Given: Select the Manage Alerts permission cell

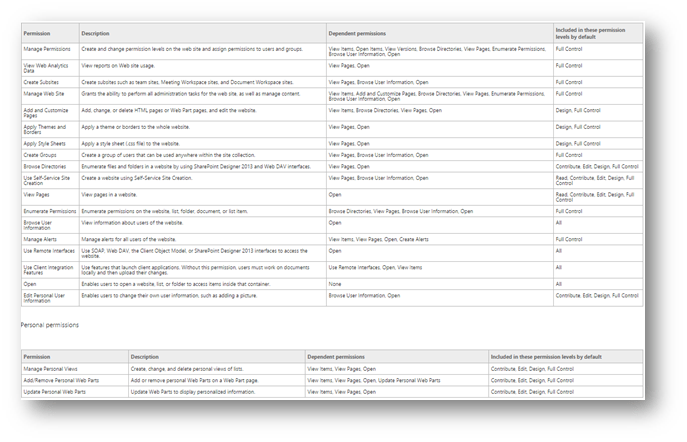Looking at the screenshot, I should pos(41,240).
